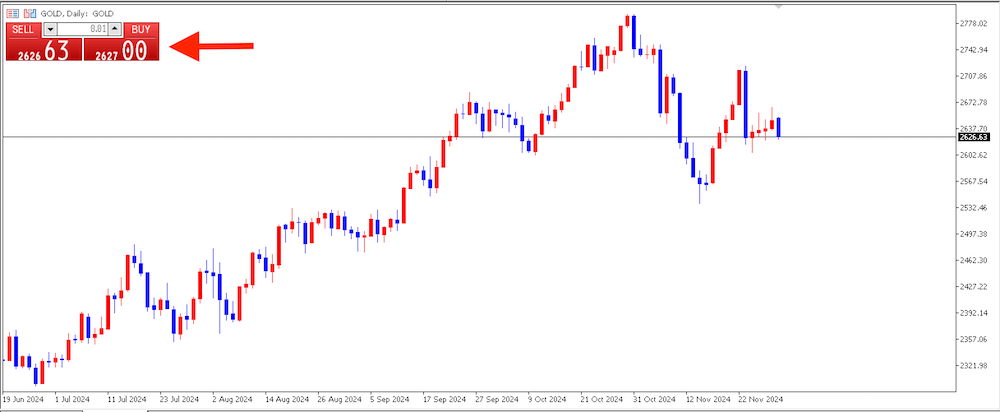Screen dimensions: 1000x412
Task: Select the large red arrow annotation
Action: coord(212,45)
